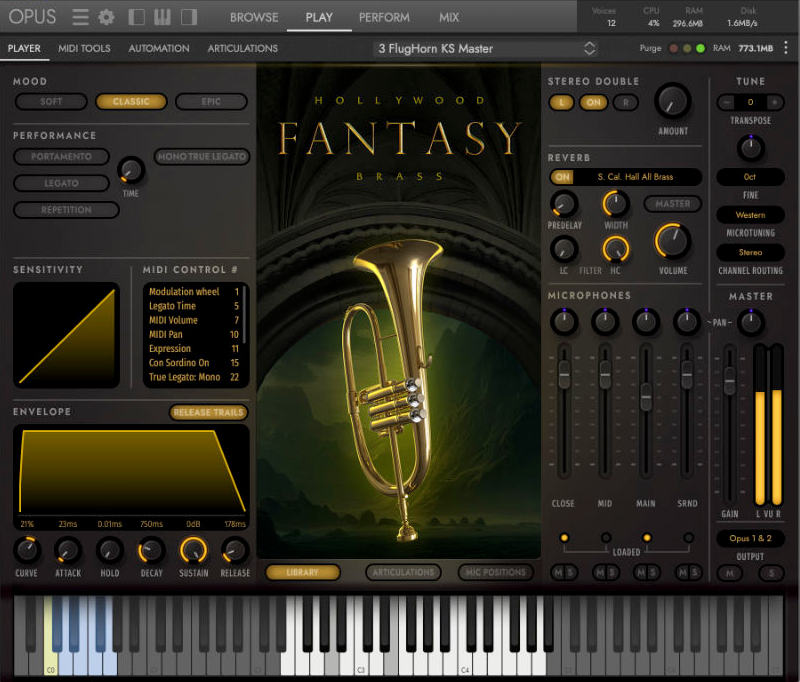The height and width of the screenshot is (682, 800).
Task: Open the Opus 1 & 2 output dropdown
Action: tap(749, 539)
